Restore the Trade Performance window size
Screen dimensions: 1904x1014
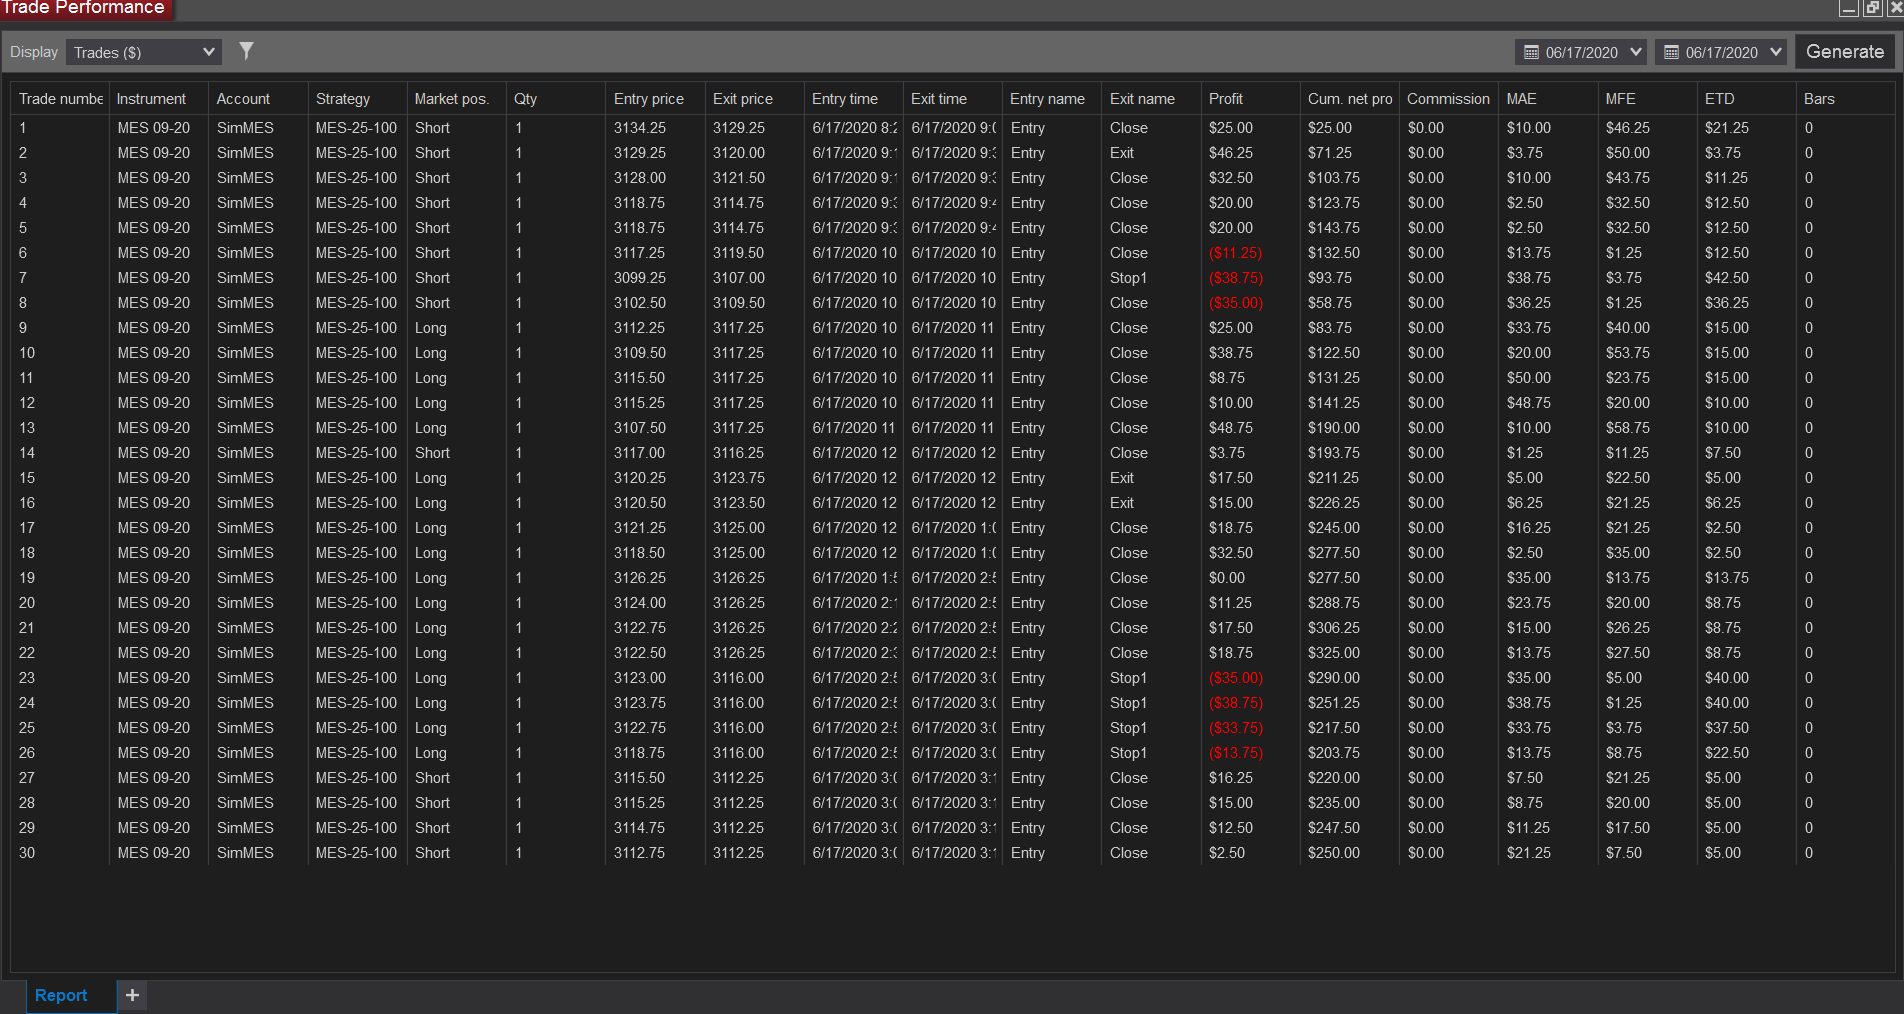1873,8
